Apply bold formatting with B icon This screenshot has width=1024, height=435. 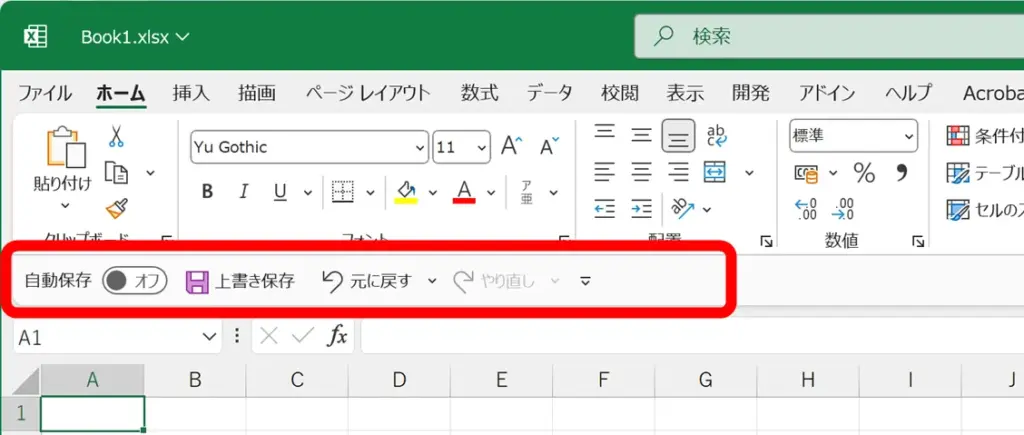pos(208,191)
